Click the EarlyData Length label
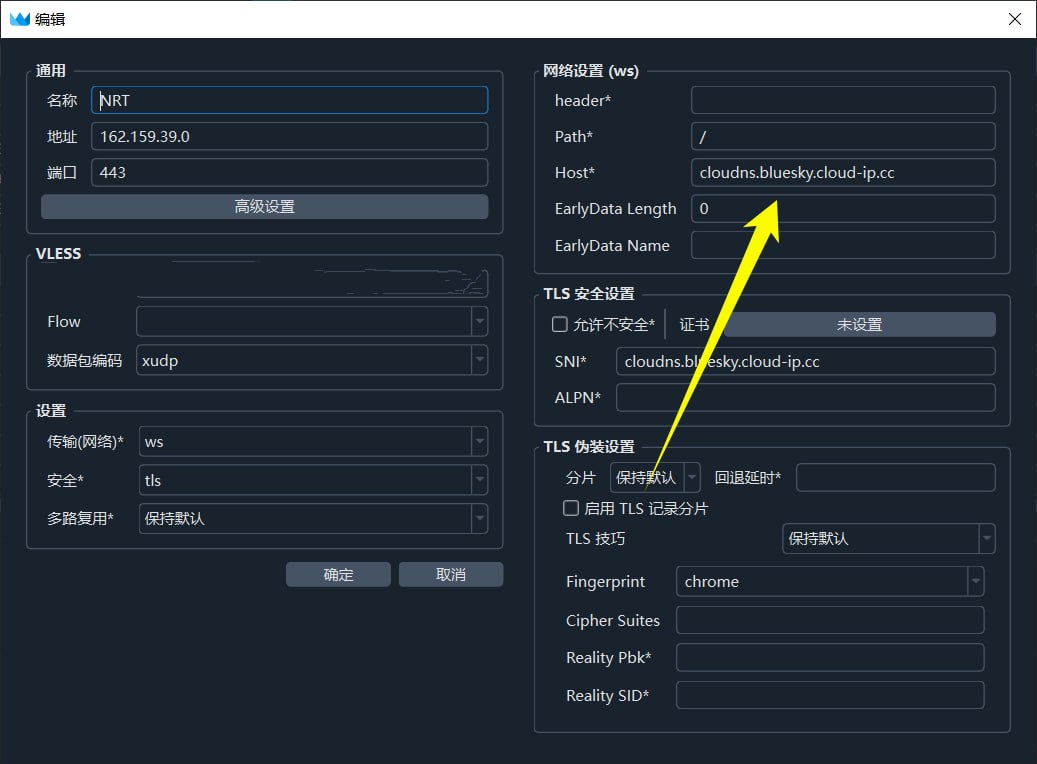Viewport: 1037px width, 764px height. (615, 209)
